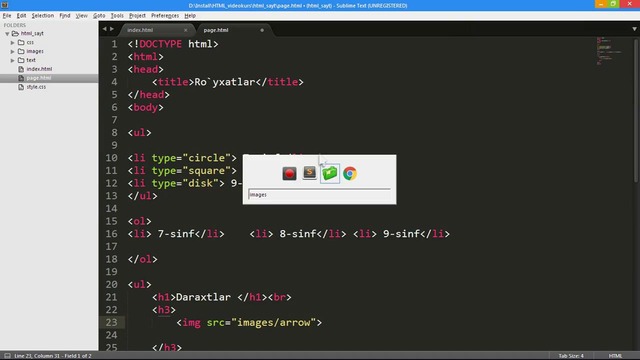This screenshot has height=360, width=640.
Task: Open the tab list dropdown arrow
Action: coord(634,29)
